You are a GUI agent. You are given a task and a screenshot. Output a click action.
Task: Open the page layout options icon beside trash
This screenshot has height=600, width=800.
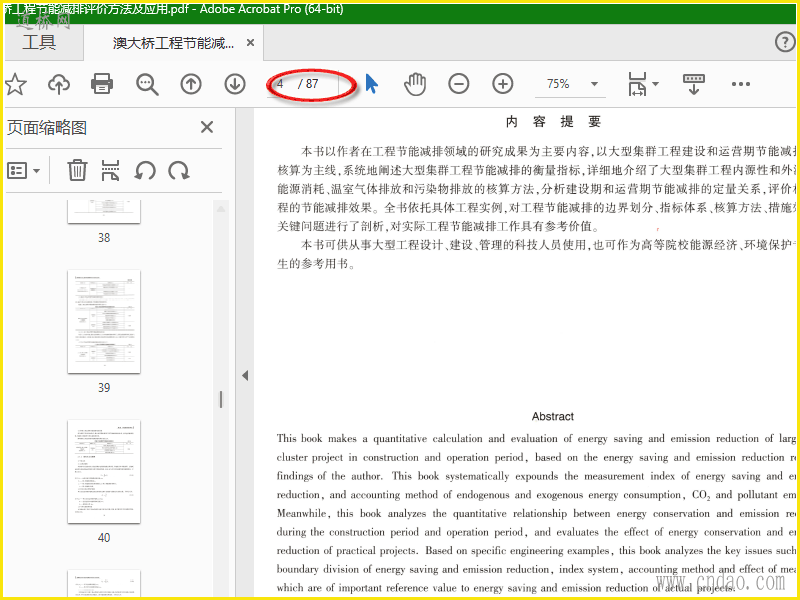[110, 170]
